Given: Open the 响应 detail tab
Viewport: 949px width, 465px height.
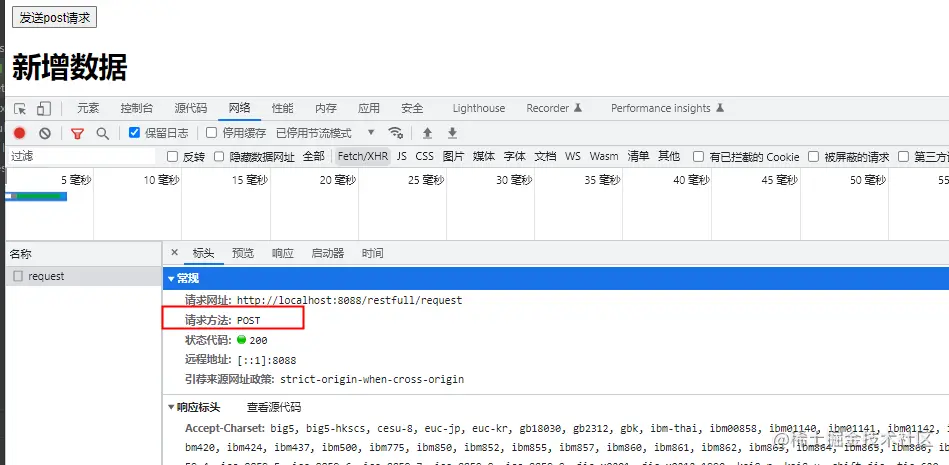Looking at the screenshot, I should tap(283, 253).
